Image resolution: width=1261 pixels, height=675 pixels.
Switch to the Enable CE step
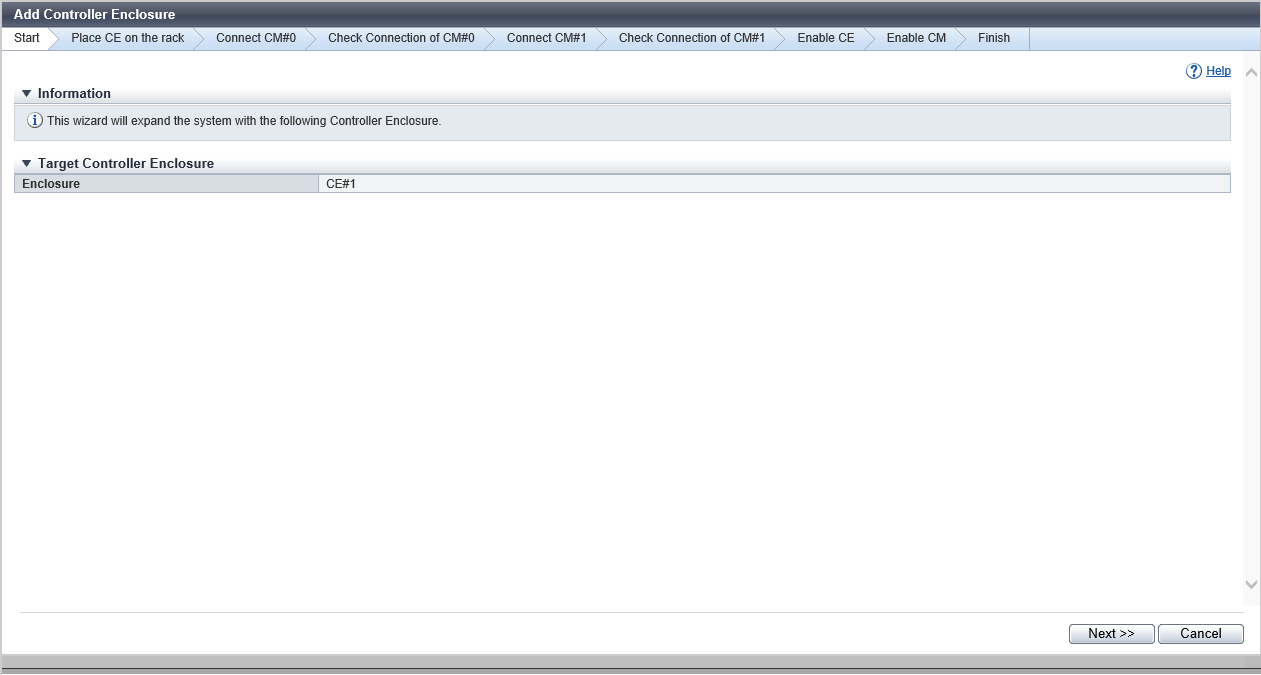pyautogui.click(x=825, y=39)
